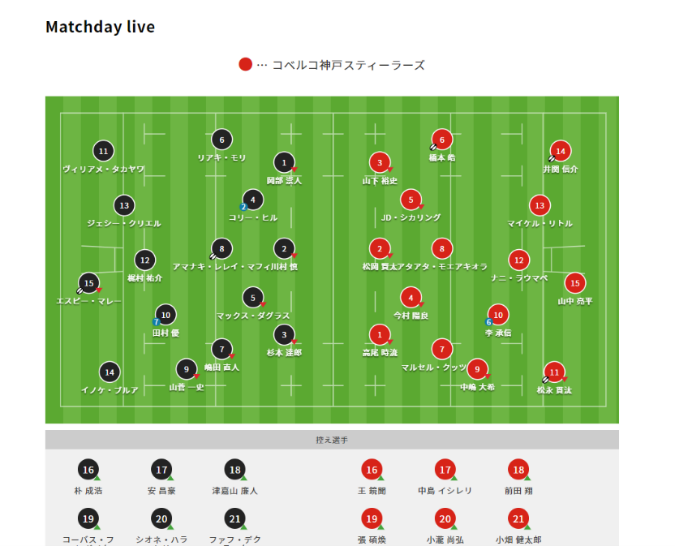Click black number 11 player icon
The image size is (675, 546).
click(x=103, y=151)
